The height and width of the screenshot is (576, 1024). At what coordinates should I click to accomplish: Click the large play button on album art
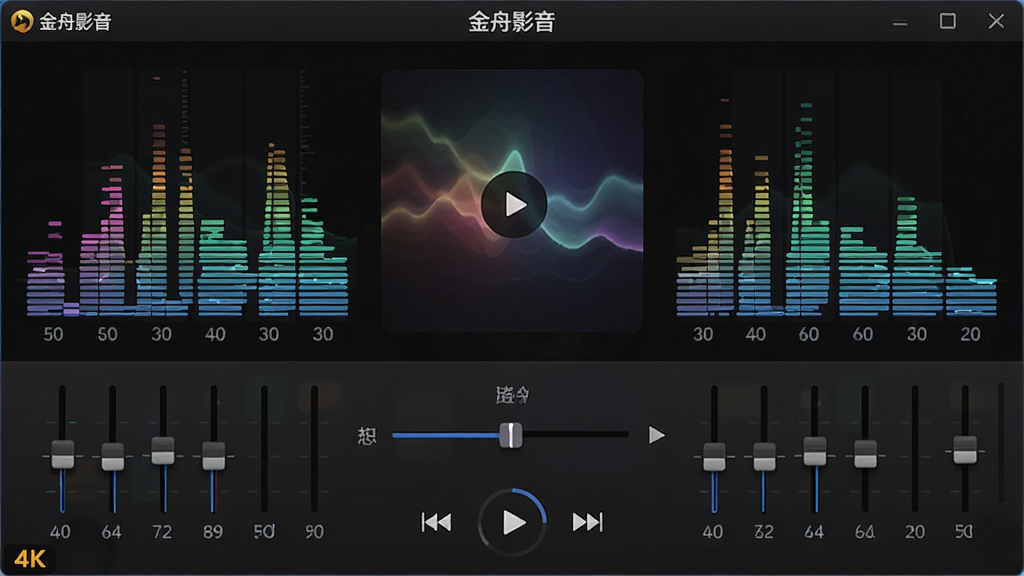tap(514, 204)
